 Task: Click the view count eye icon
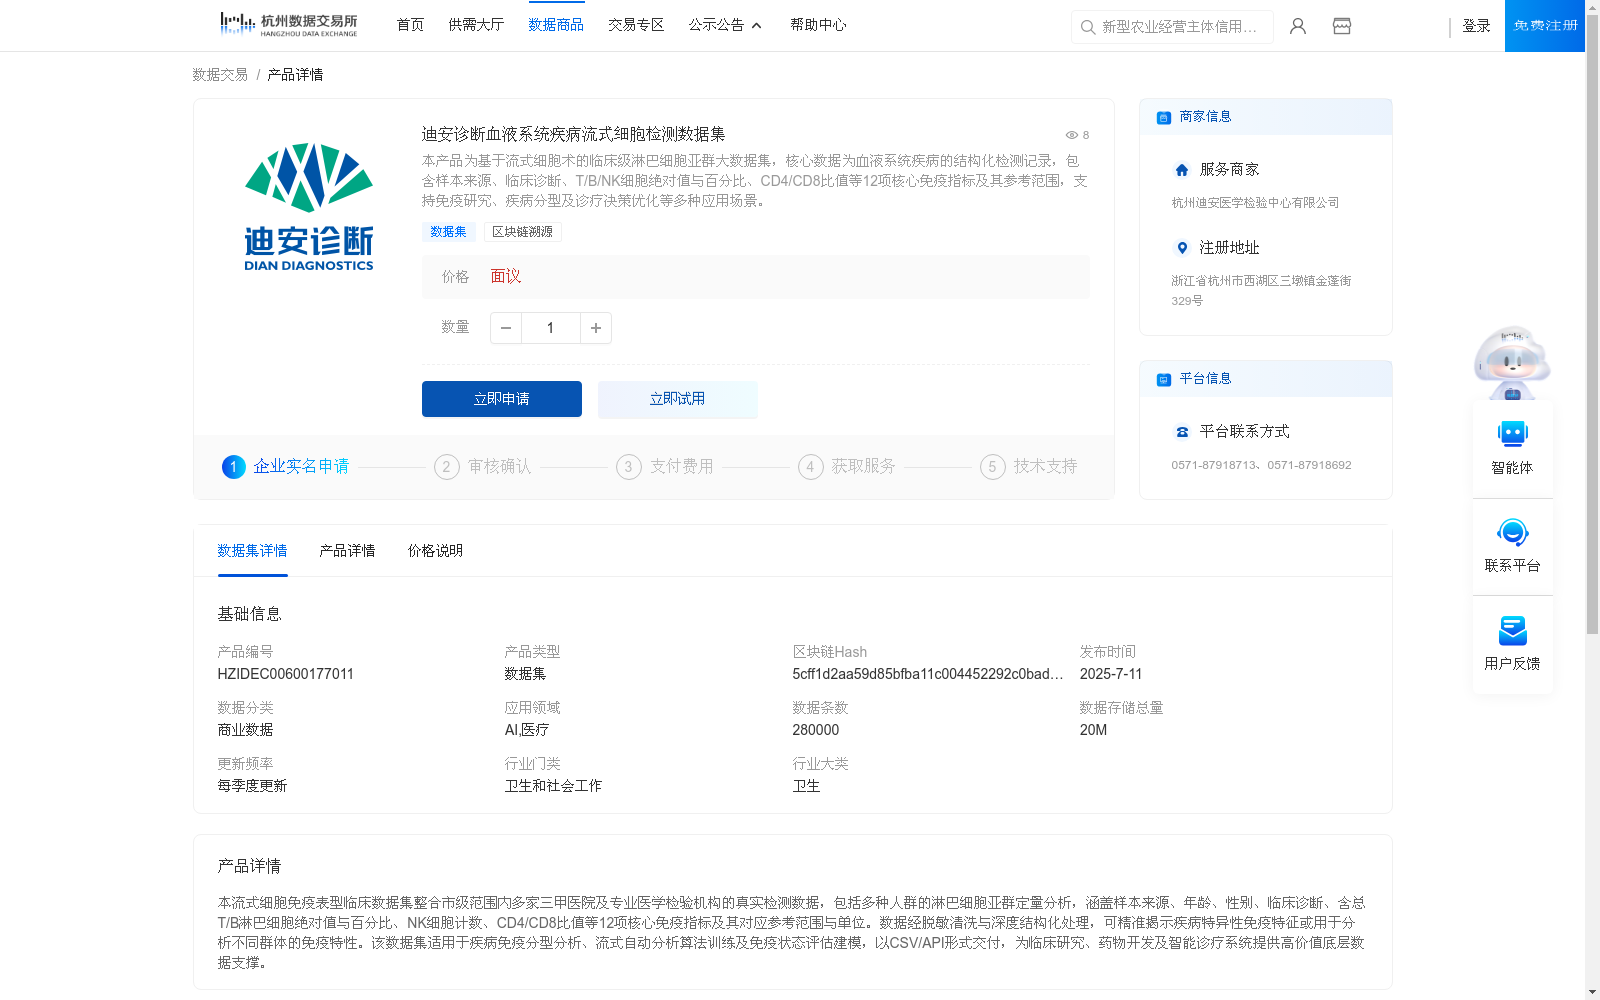(x=1071, y=135)
